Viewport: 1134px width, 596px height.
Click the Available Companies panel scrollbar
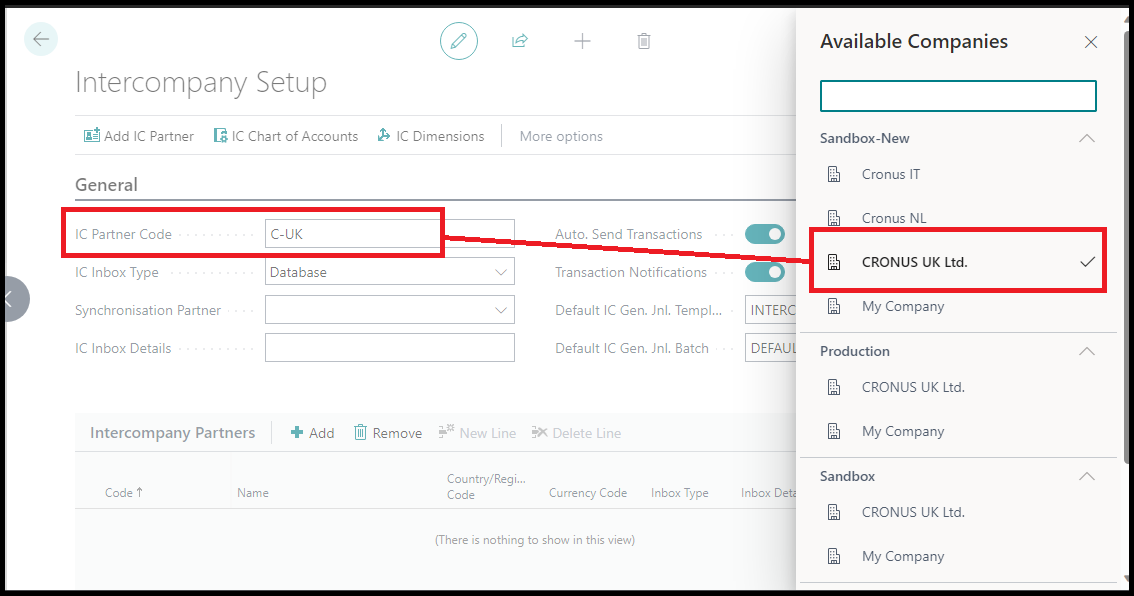(1127, 246)
